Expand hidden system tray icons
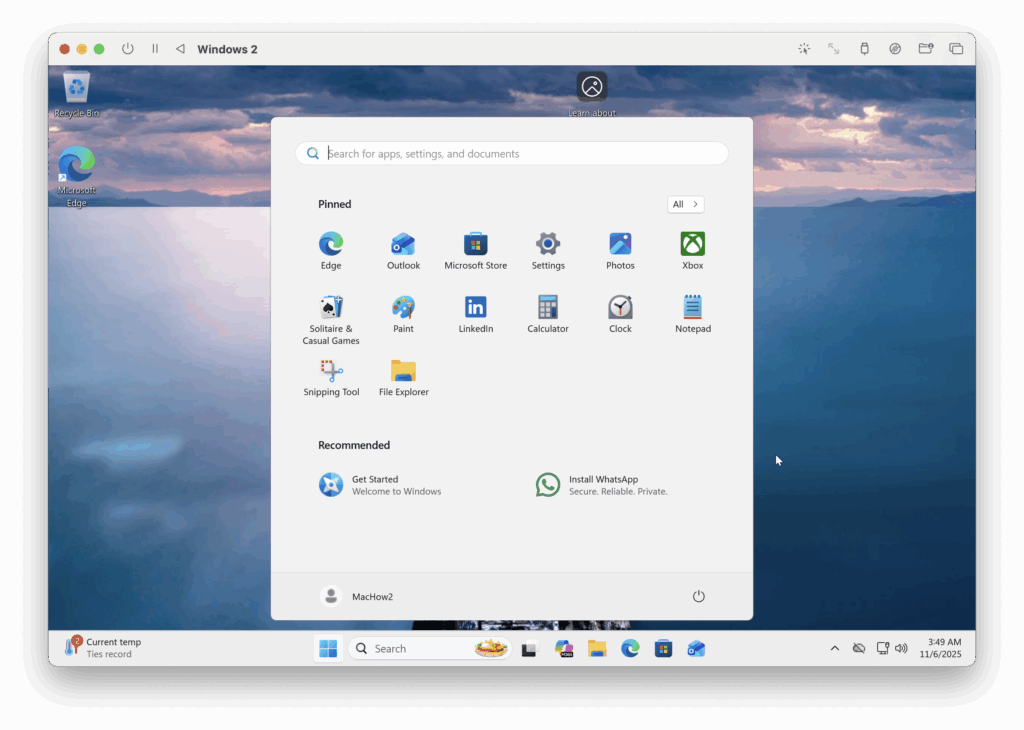This screenshot has height=730, width=1024. 834,648
